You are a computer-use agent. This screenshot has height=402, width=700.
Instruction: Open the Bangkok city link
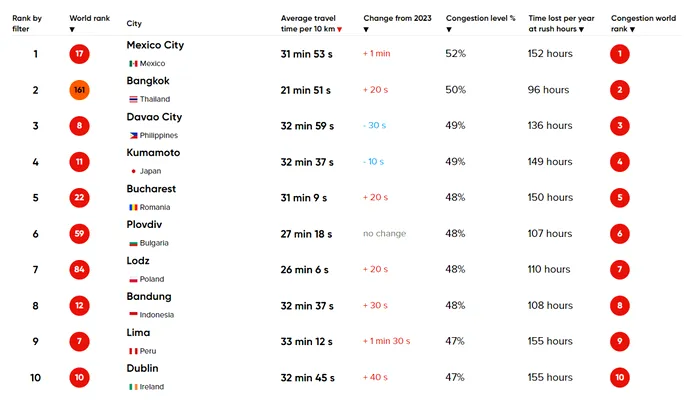tap(148, 81)
